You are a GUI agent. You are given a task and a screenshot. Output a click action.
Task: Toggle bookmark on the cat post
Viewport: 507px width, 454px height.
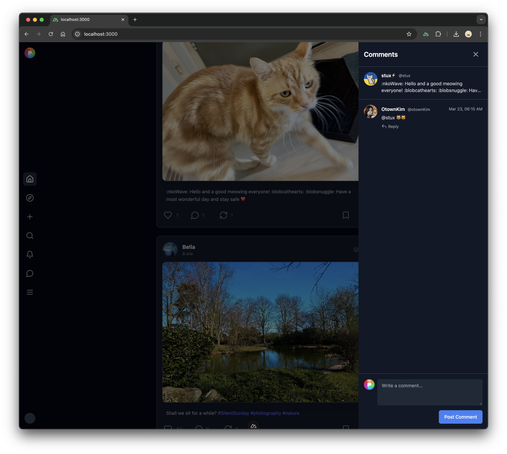pos(346,215)
